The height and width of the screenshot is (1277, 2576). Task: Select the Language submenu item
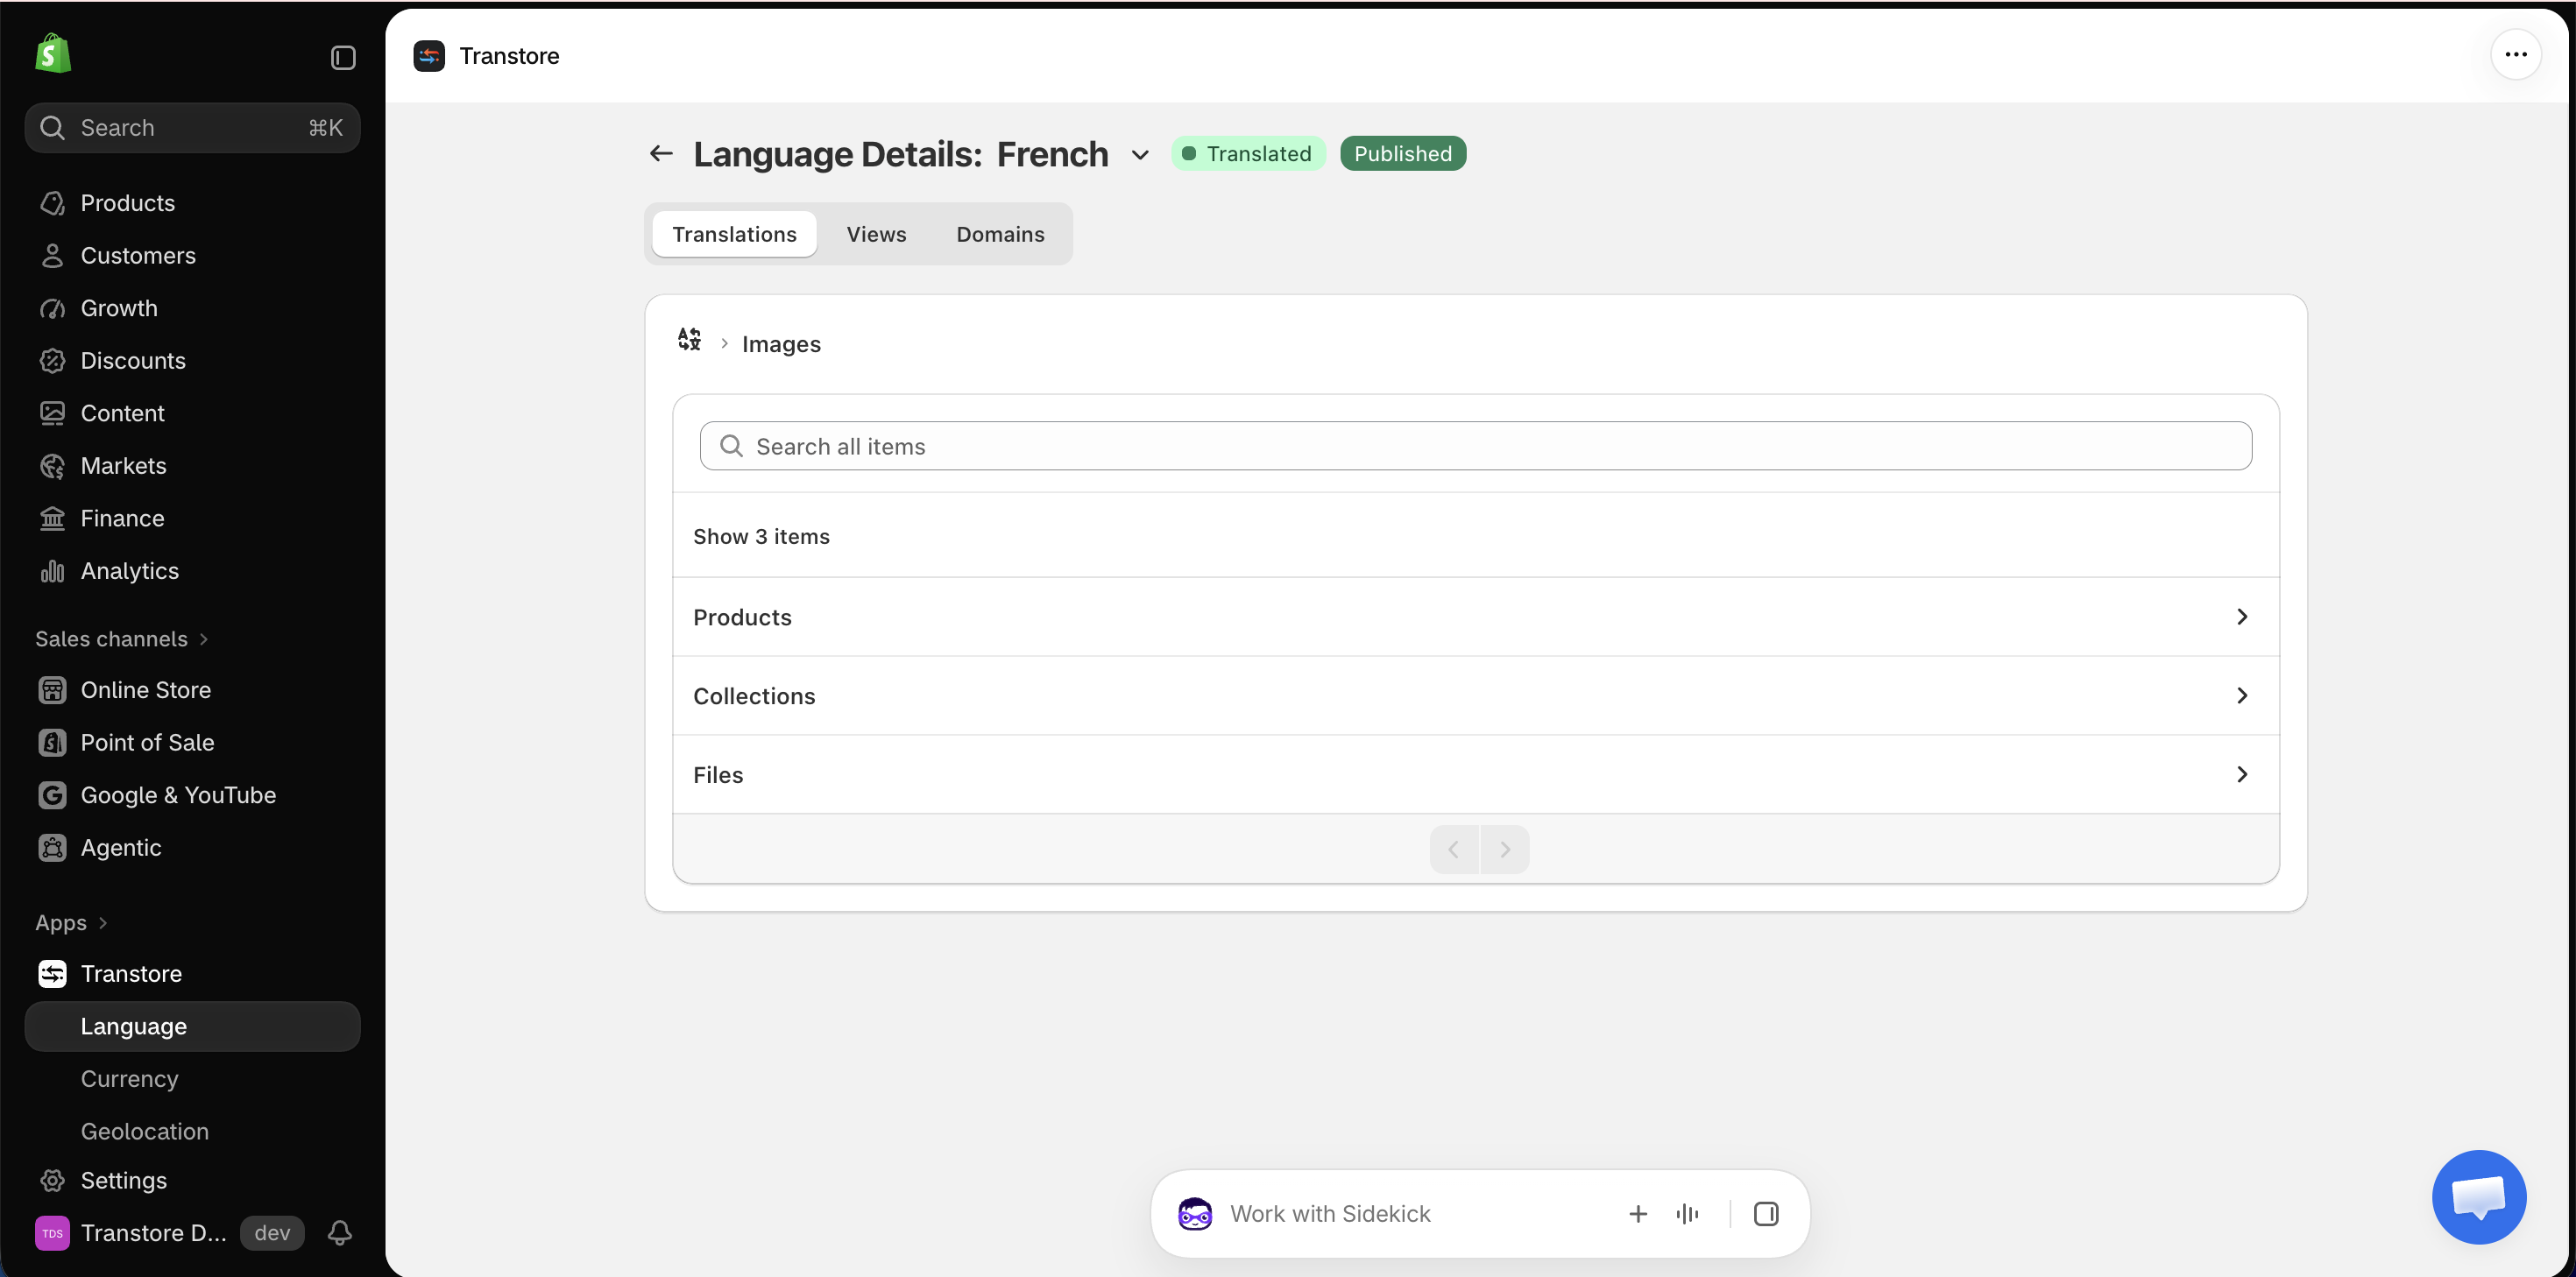192,1027
